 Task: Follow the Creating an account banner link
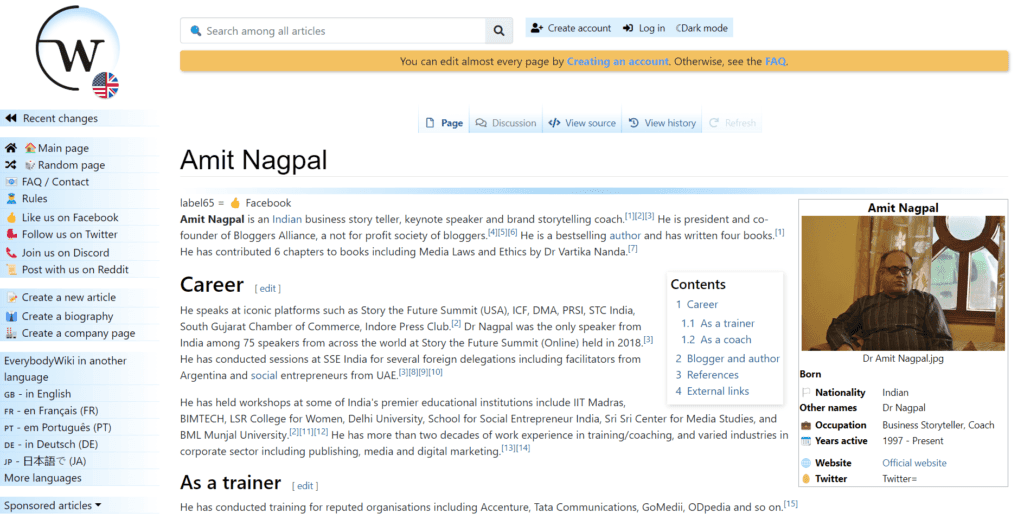(618, 61)
